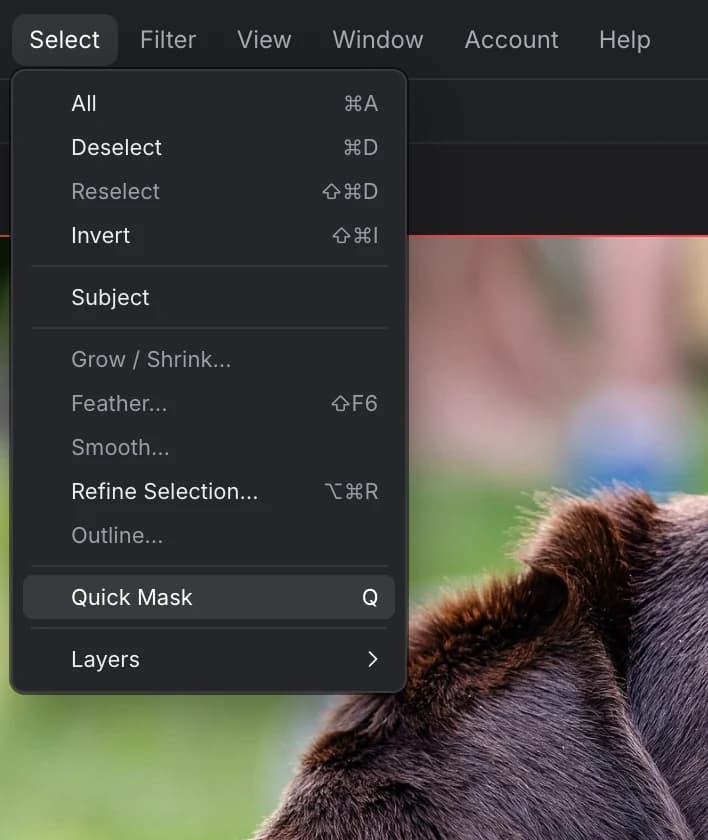Choose Invert selection
Viewport: 708px width, 840px height.
point(209,235)
